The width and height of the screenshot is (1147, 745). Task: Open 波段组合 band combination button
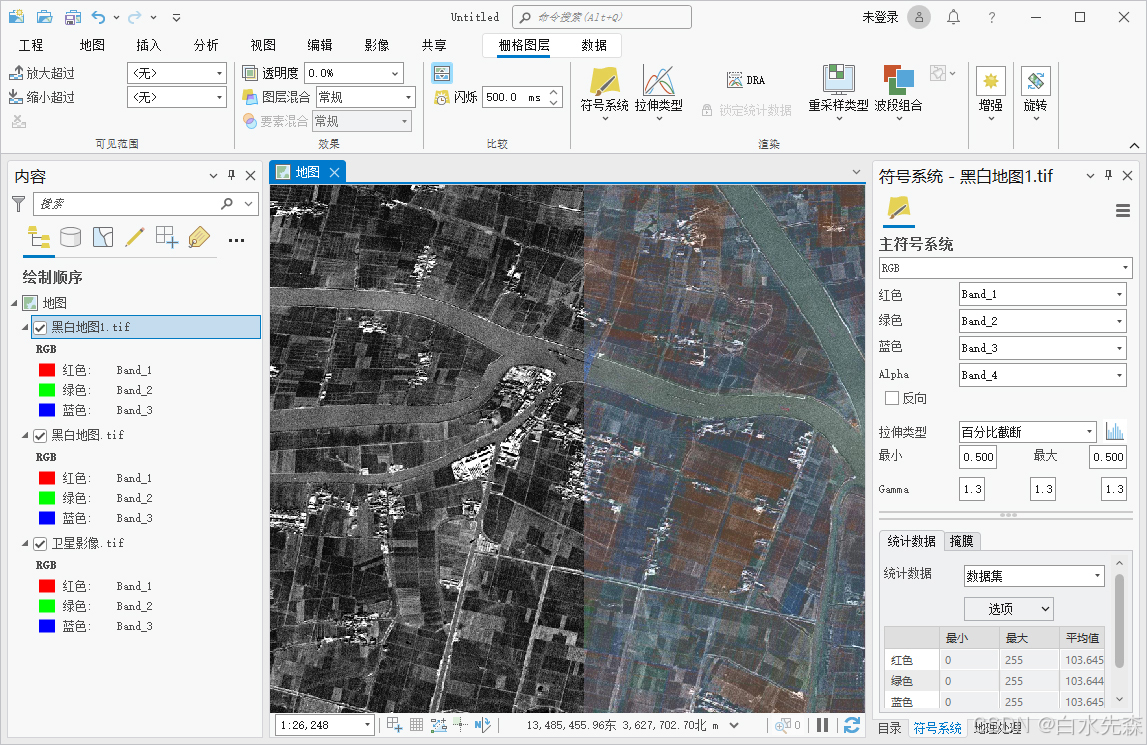coord(898,92)
